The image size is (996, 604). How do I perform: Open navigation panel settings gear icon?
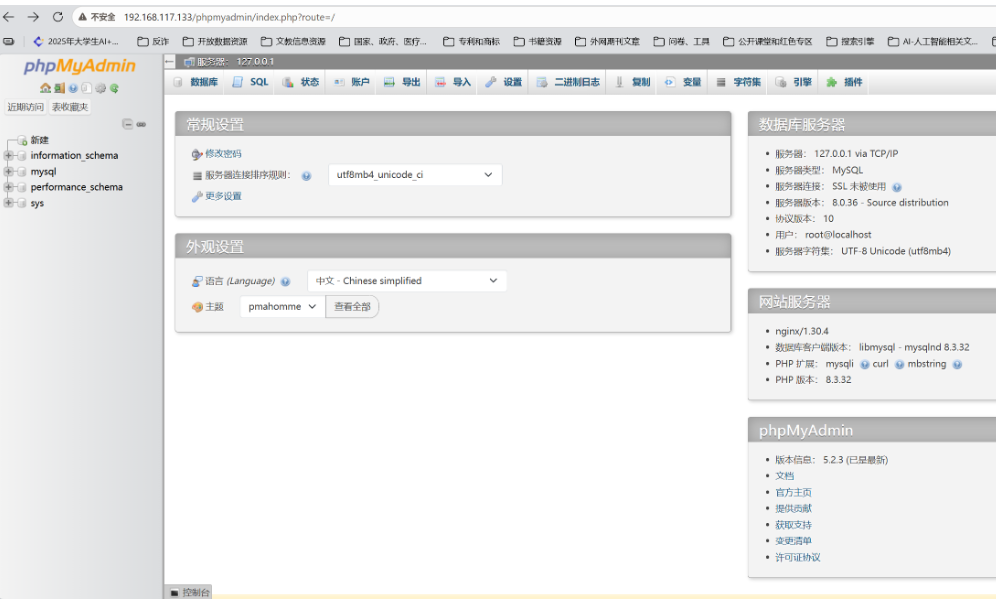[100, 88]
